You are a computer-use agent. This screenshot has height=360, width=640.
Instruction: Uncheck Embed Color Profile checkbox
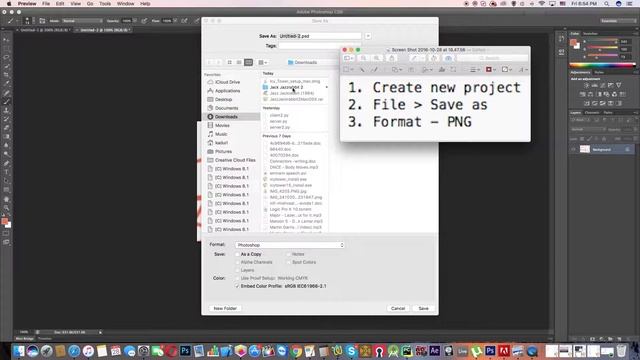tap(237, 286)
